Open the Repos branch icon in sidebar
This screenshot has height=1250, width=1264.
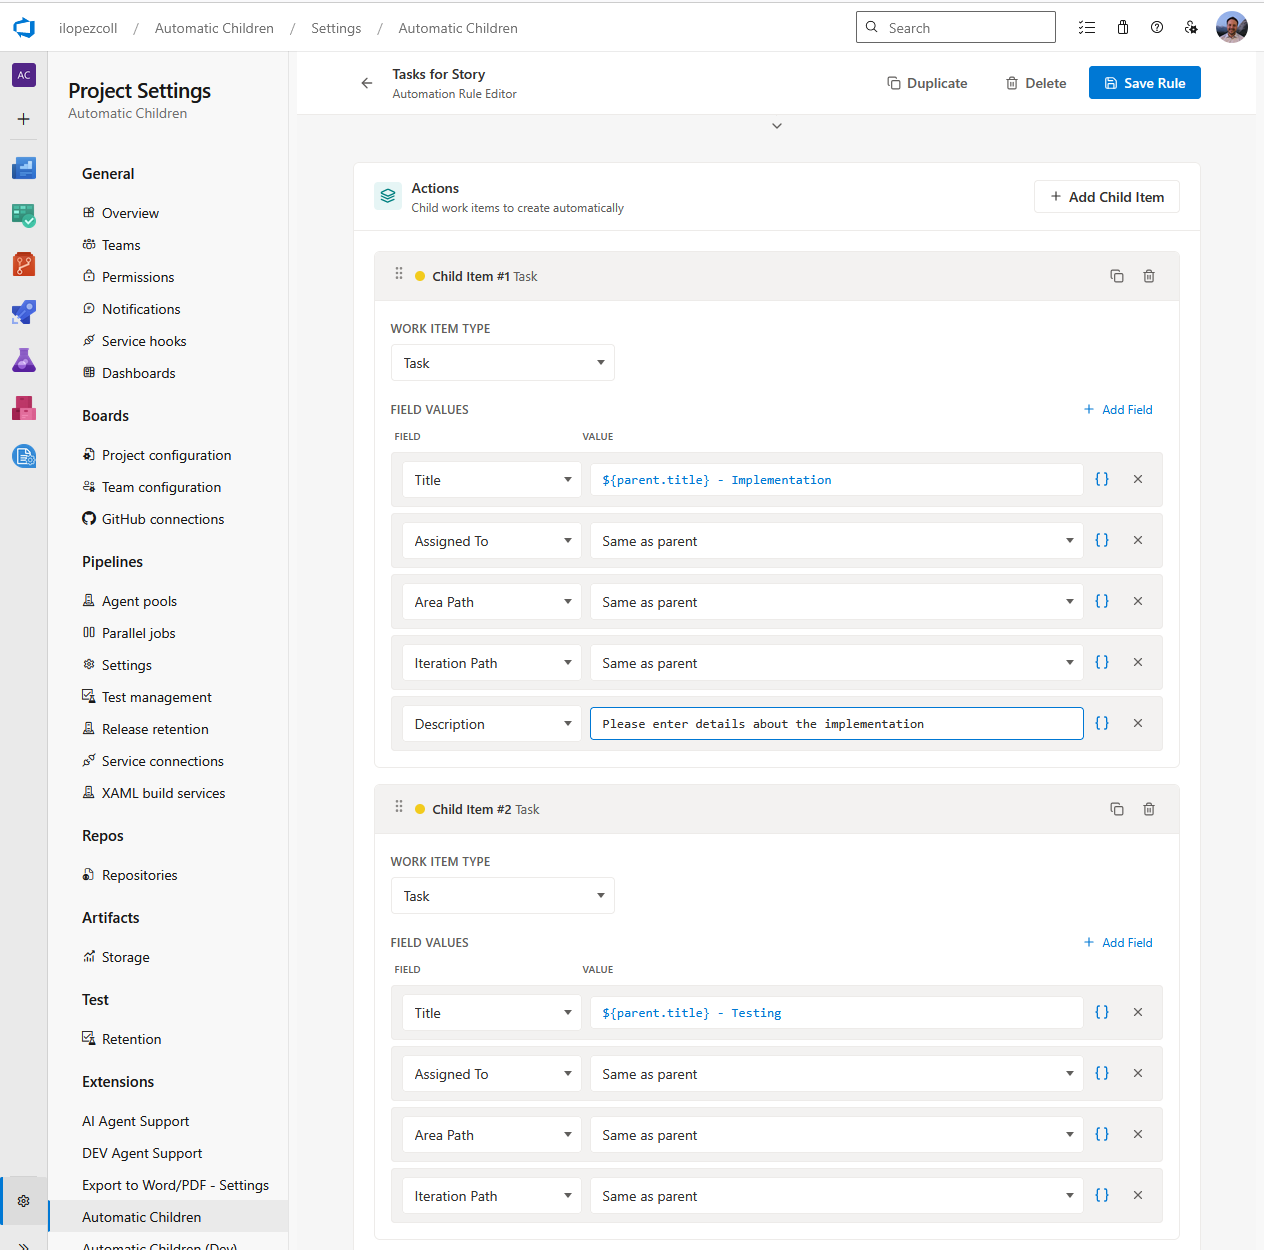pyautogui.click(x=23, y=264)
